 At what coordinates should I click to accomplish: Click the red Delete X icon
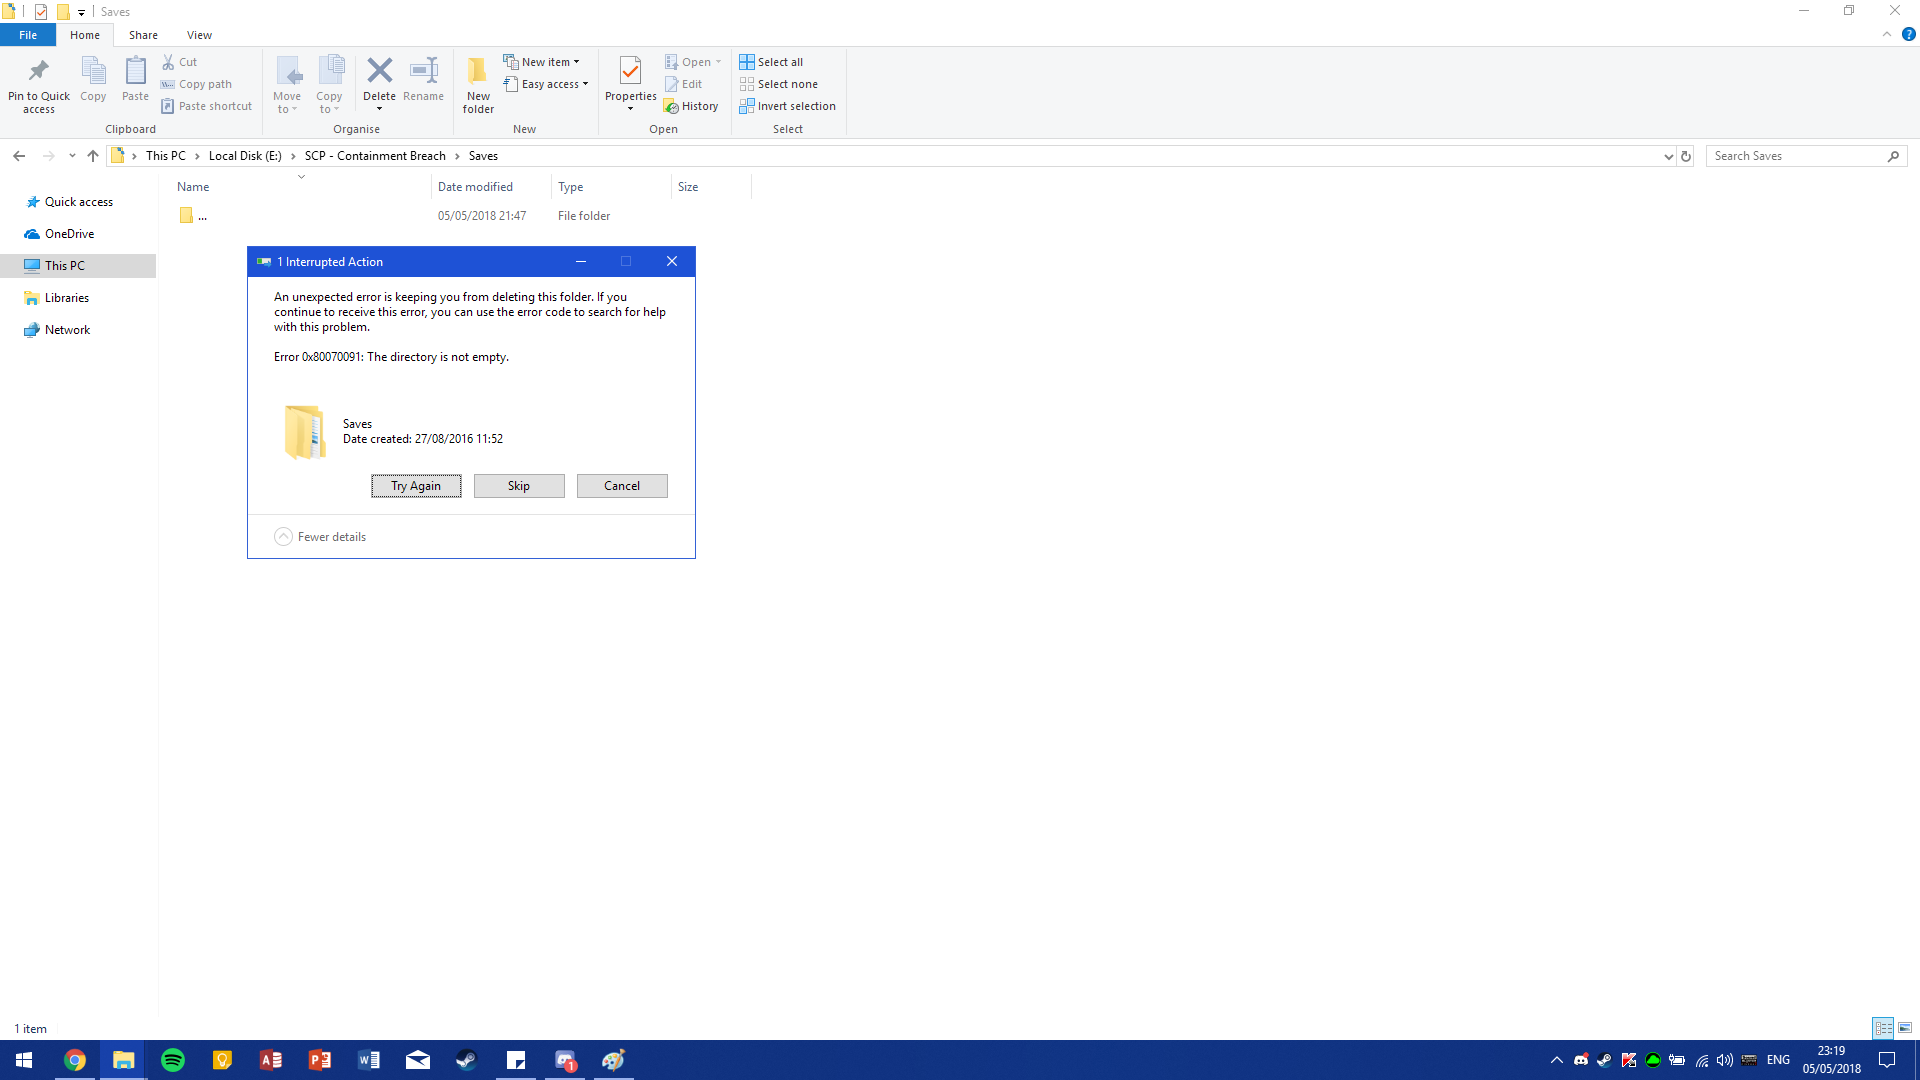tap(379, 70)
